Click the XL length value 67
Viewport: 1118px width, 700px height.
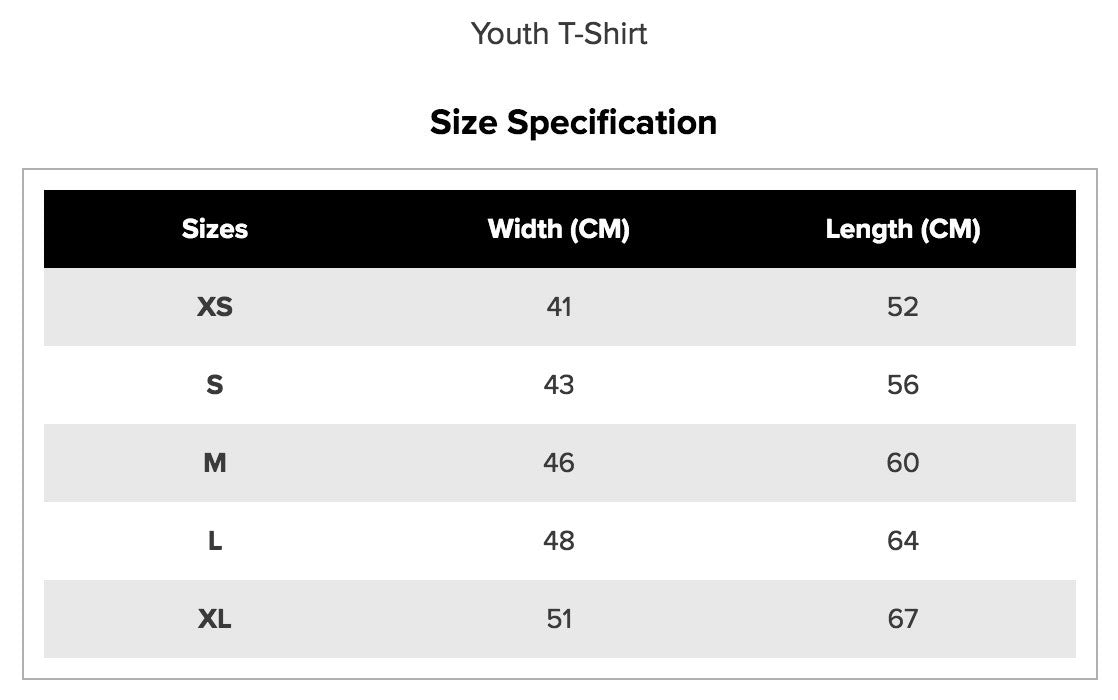click(902, 619)
